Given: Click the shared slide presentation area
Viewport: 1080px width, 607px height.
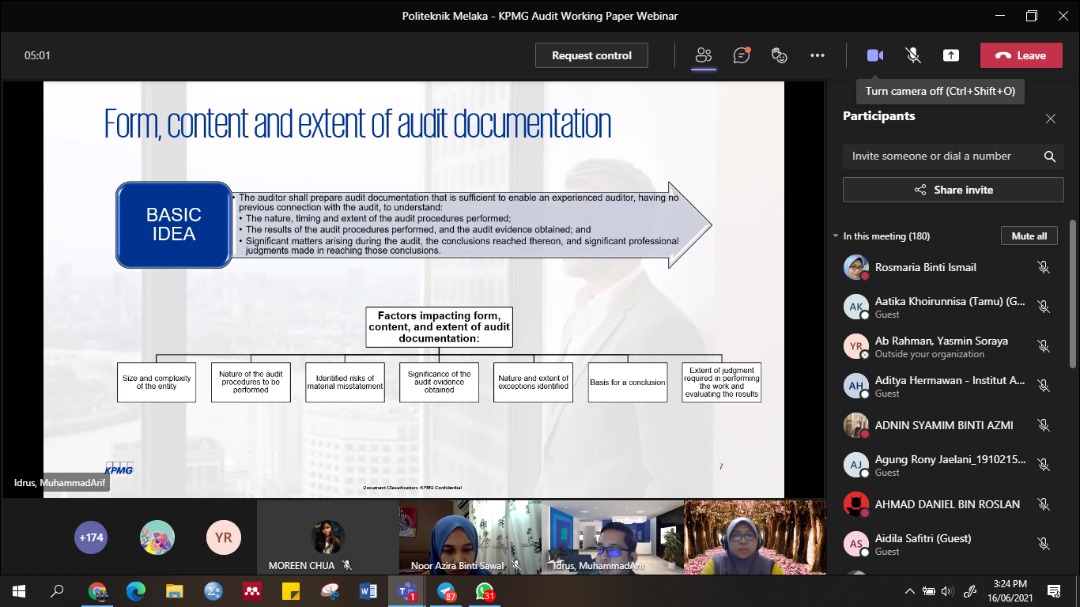Looking at the screenshot, I should (x=413, y=289).
